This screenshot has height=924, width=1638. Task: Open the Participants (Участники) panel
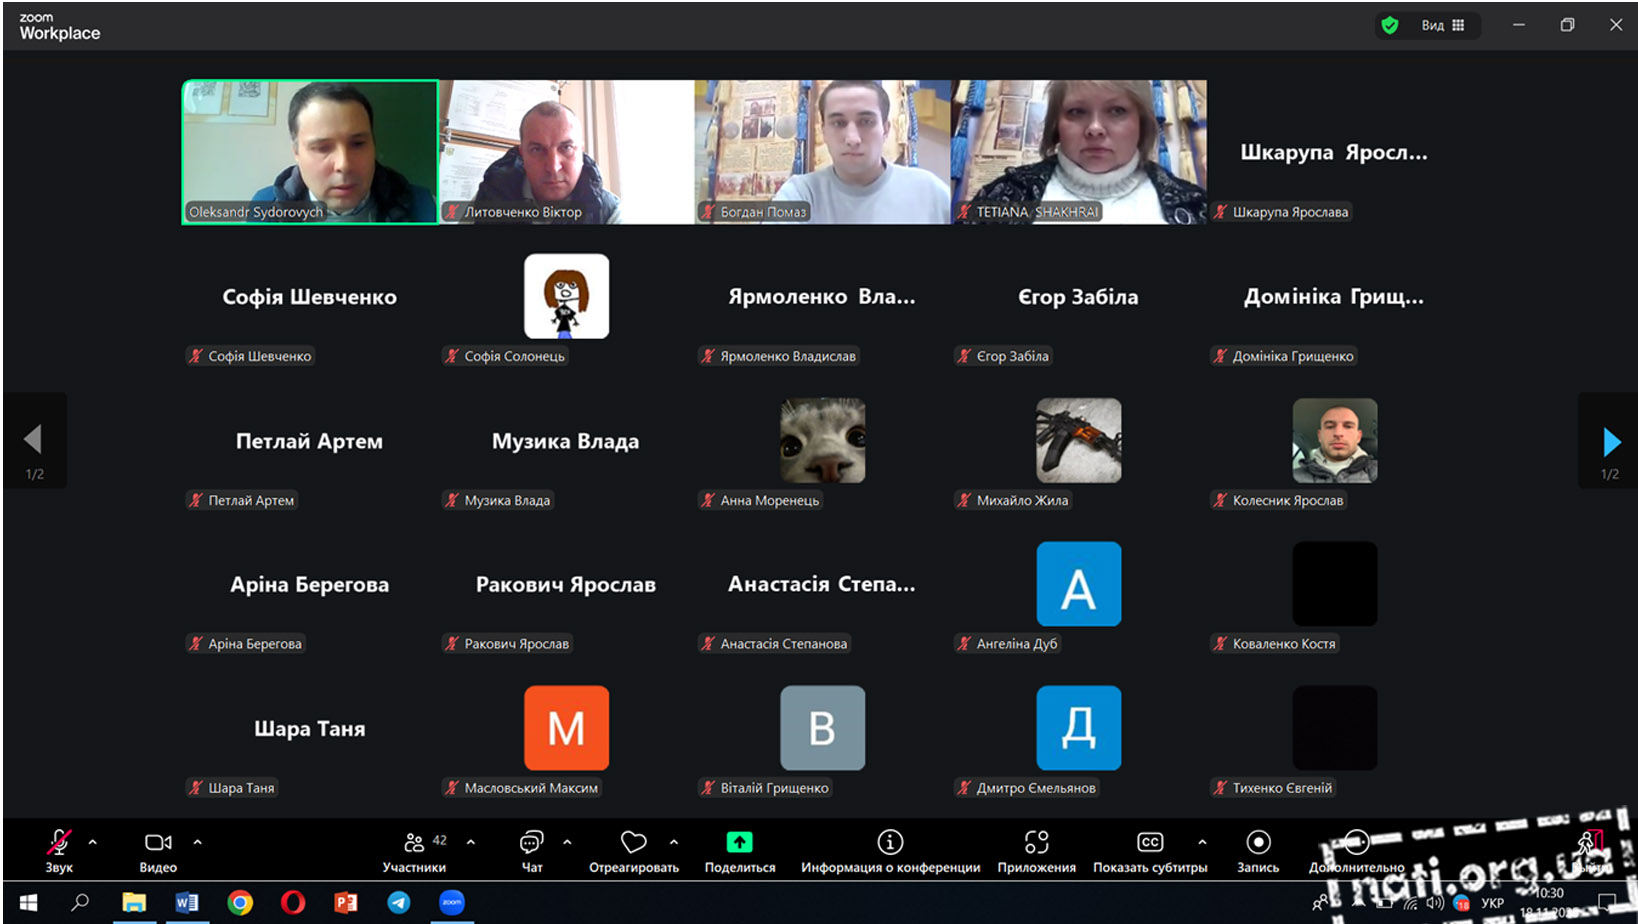414,843
